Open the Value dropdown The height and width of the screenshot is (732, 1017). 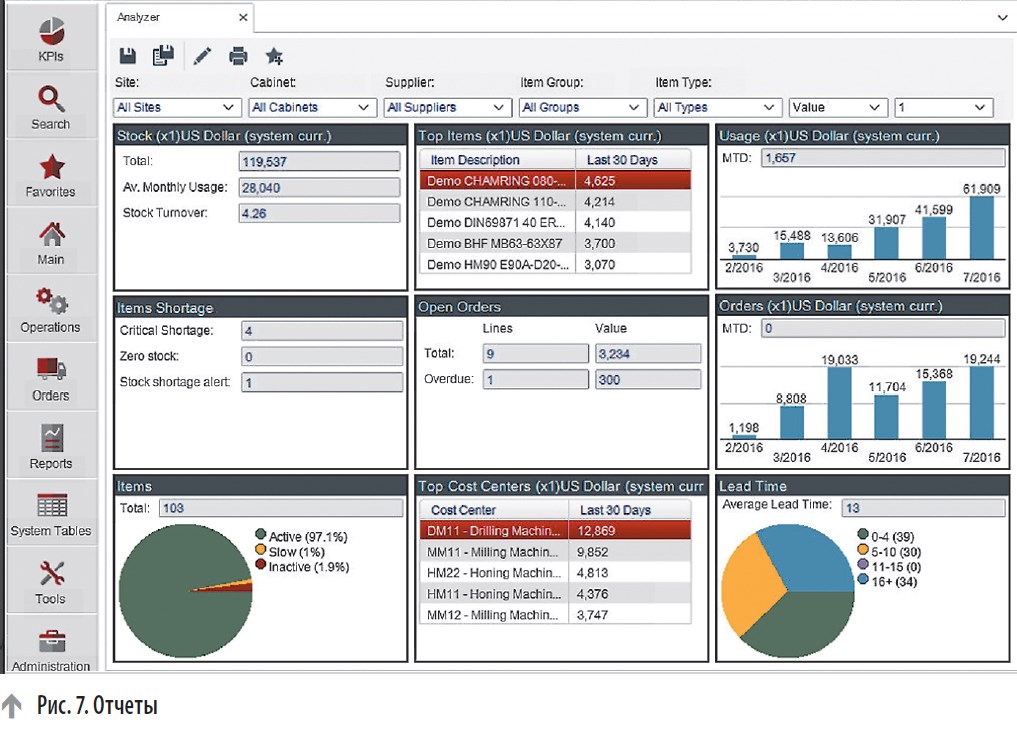pyautogui.click(x=838, y=107)
